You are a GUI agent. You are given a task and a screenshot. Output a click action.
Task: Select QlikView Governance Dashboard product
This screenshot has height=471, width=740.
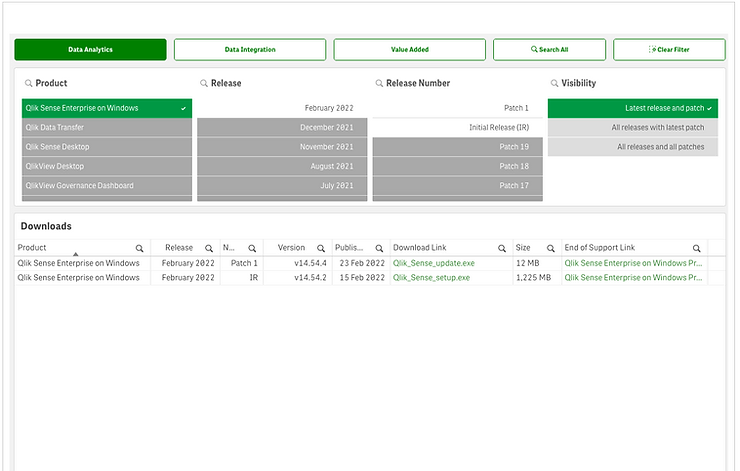pyautogui.click(x=107, y=185)
